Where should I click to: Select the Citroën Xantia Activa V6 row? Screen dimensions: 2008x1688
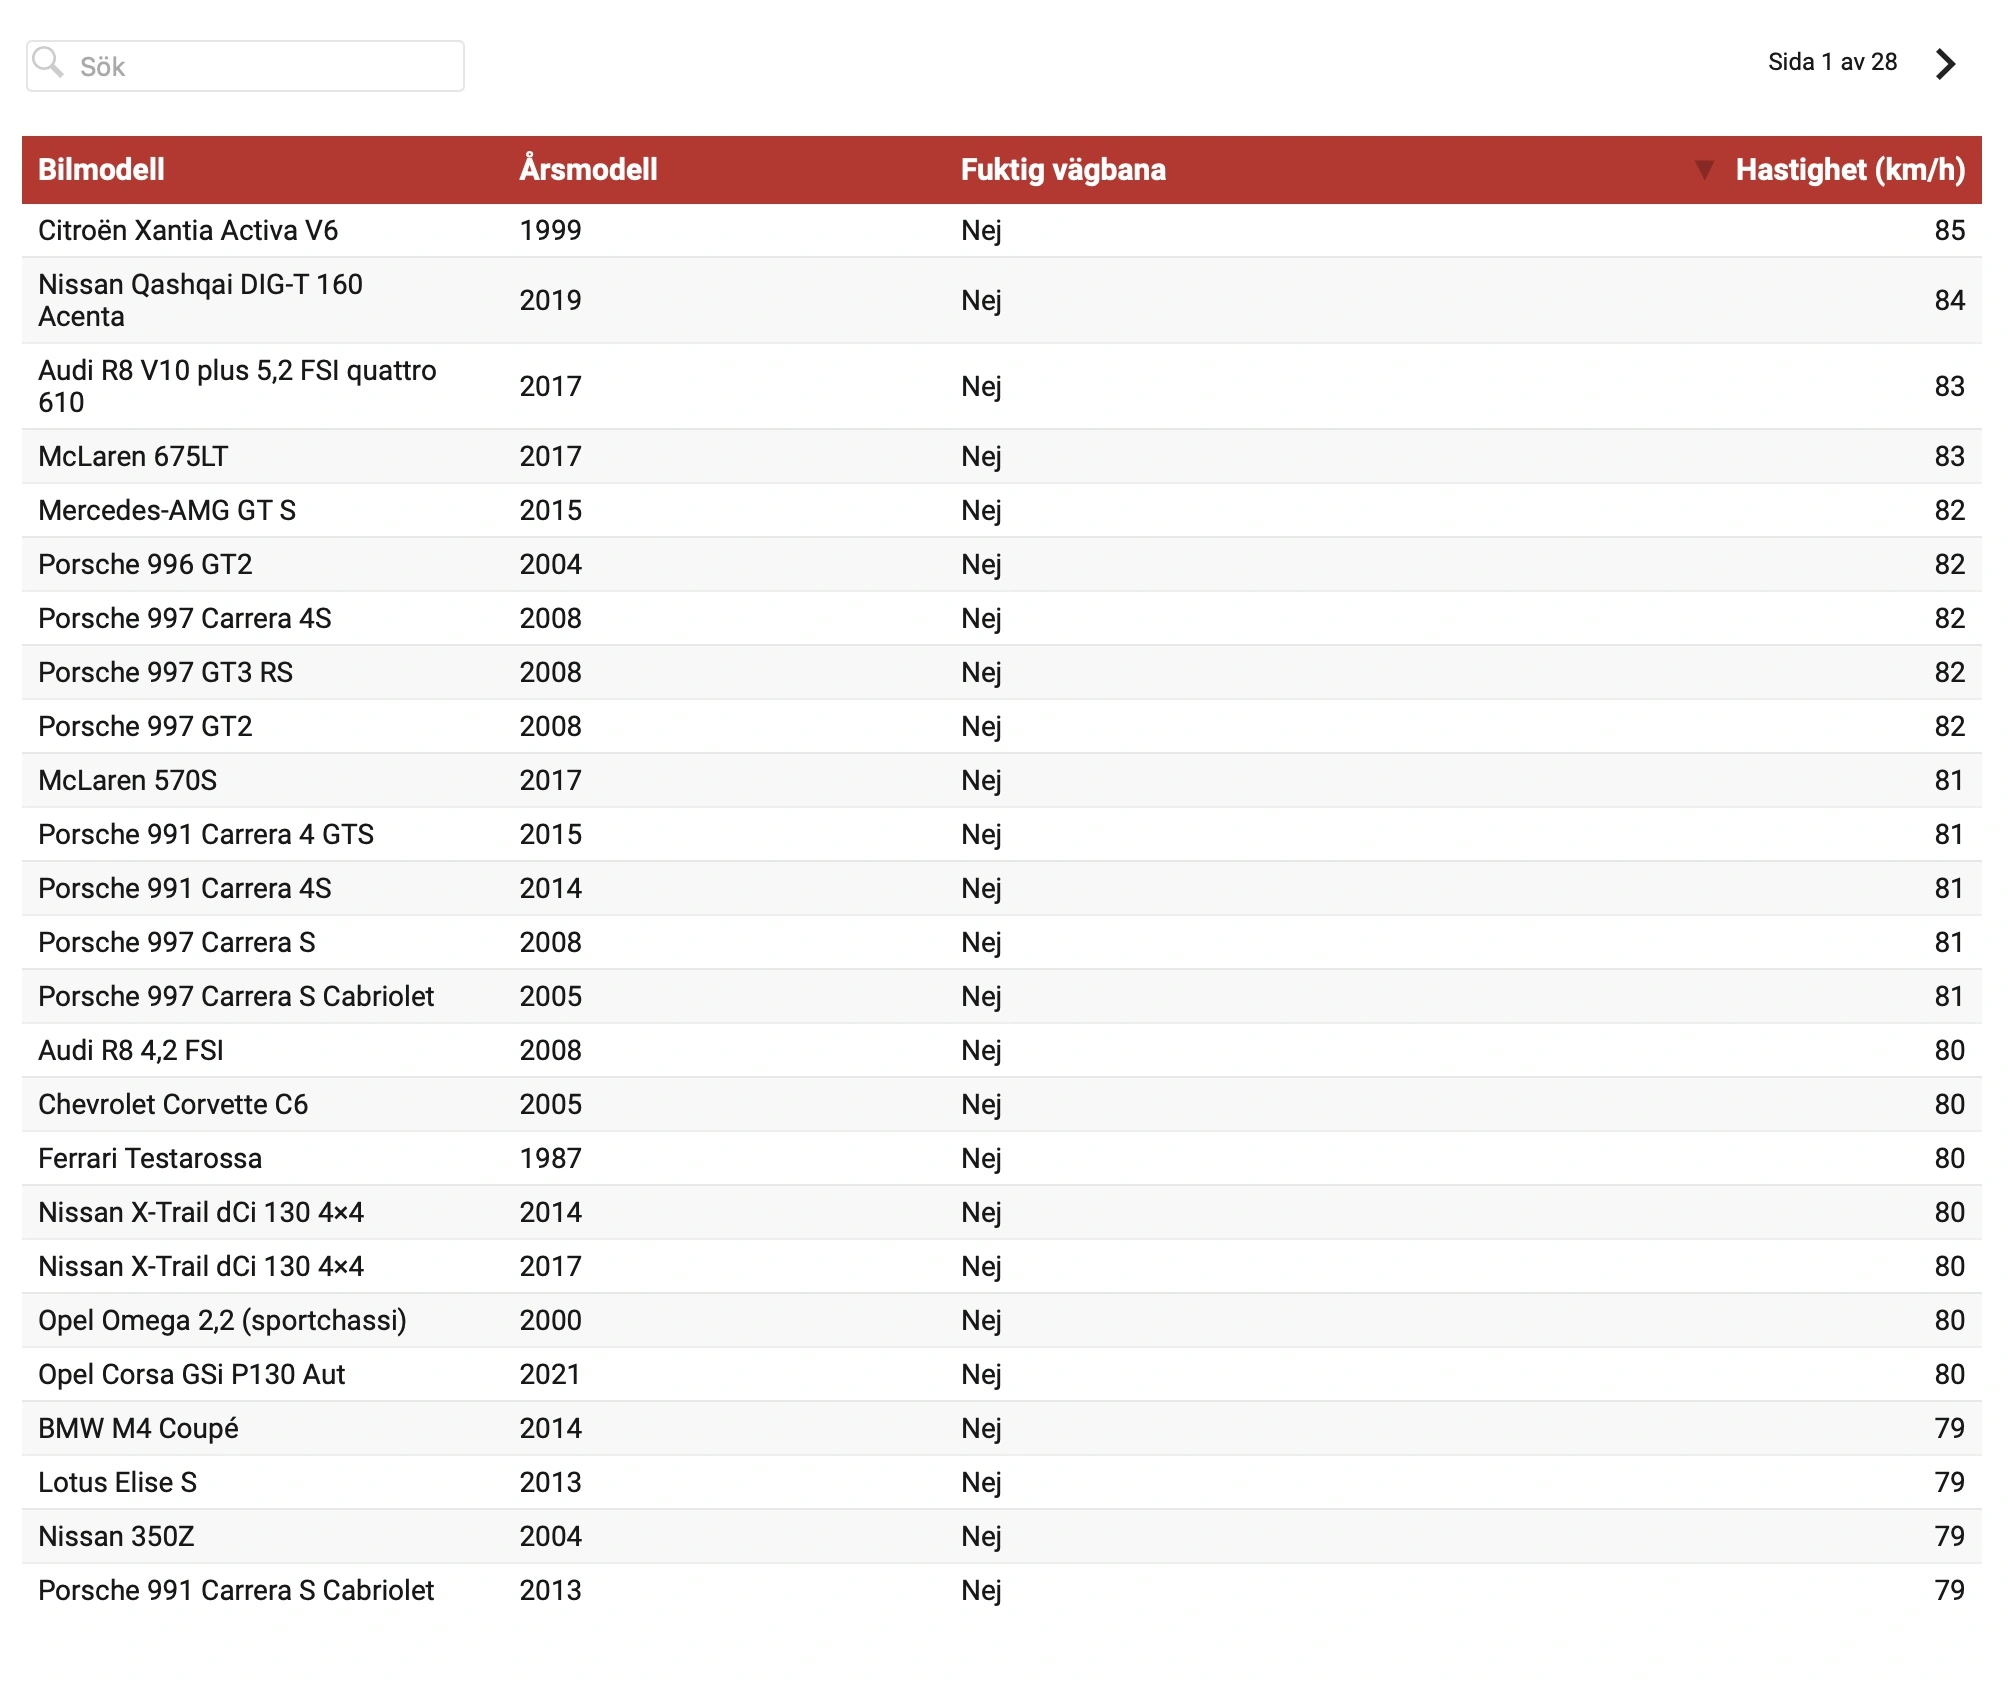1002,231
